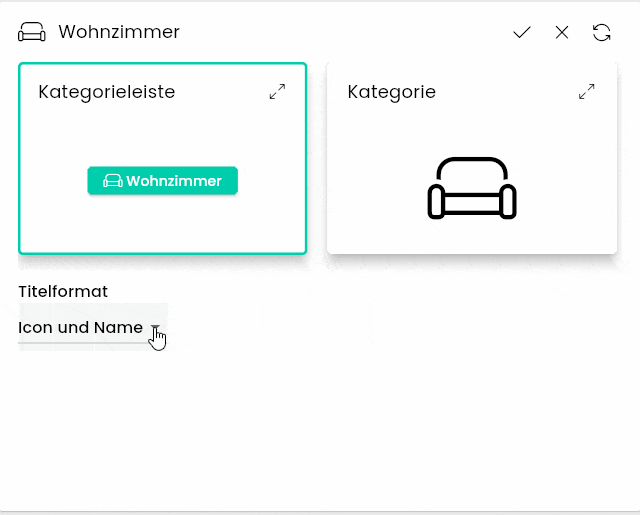Reset settings with the refresh icon
The image size is (640, 515).
pos(601,33)
